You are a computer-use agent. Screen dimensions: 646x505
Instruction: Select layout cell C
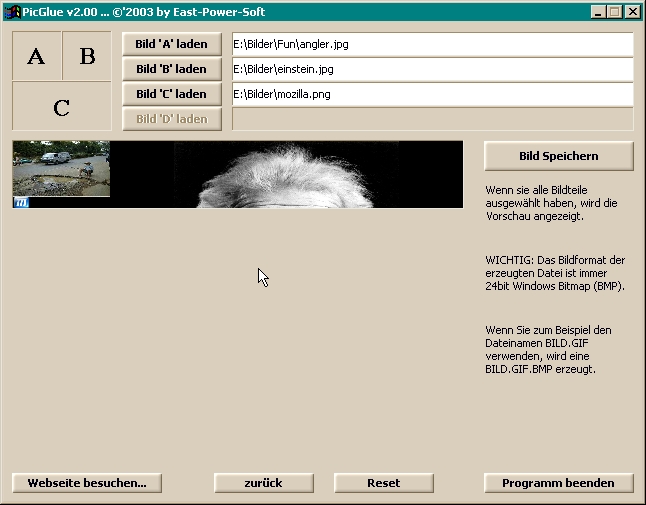click(62, 106)
